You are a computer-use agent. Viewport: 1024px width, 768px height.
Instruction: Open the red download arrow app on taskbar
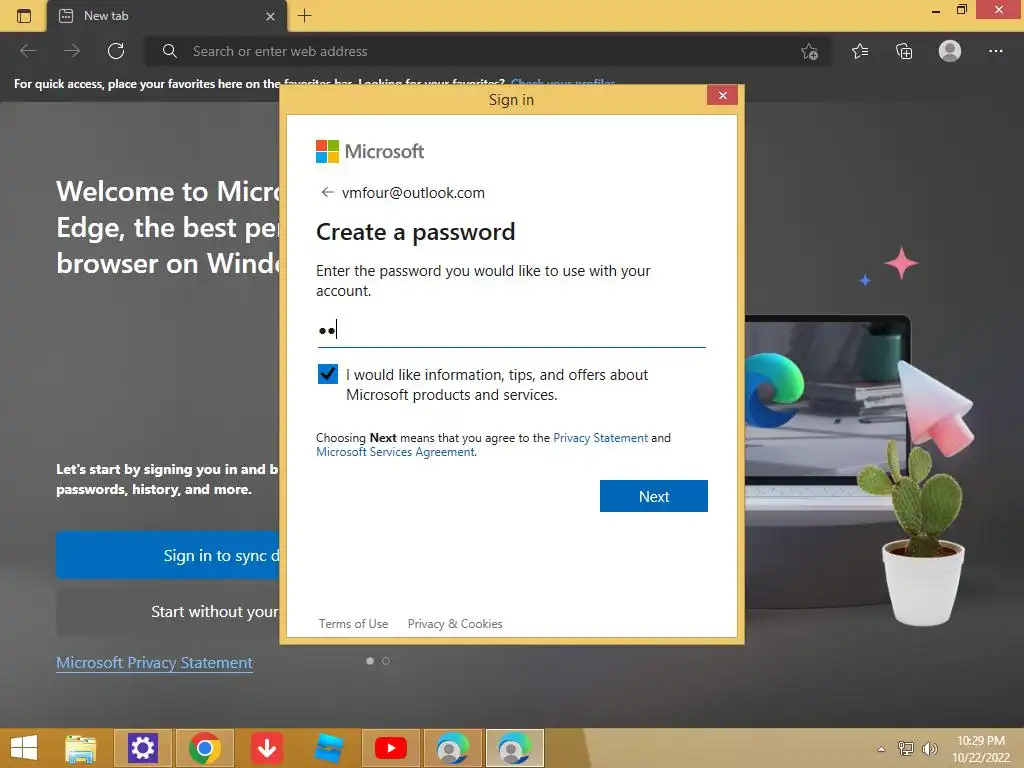pos(266,748)
